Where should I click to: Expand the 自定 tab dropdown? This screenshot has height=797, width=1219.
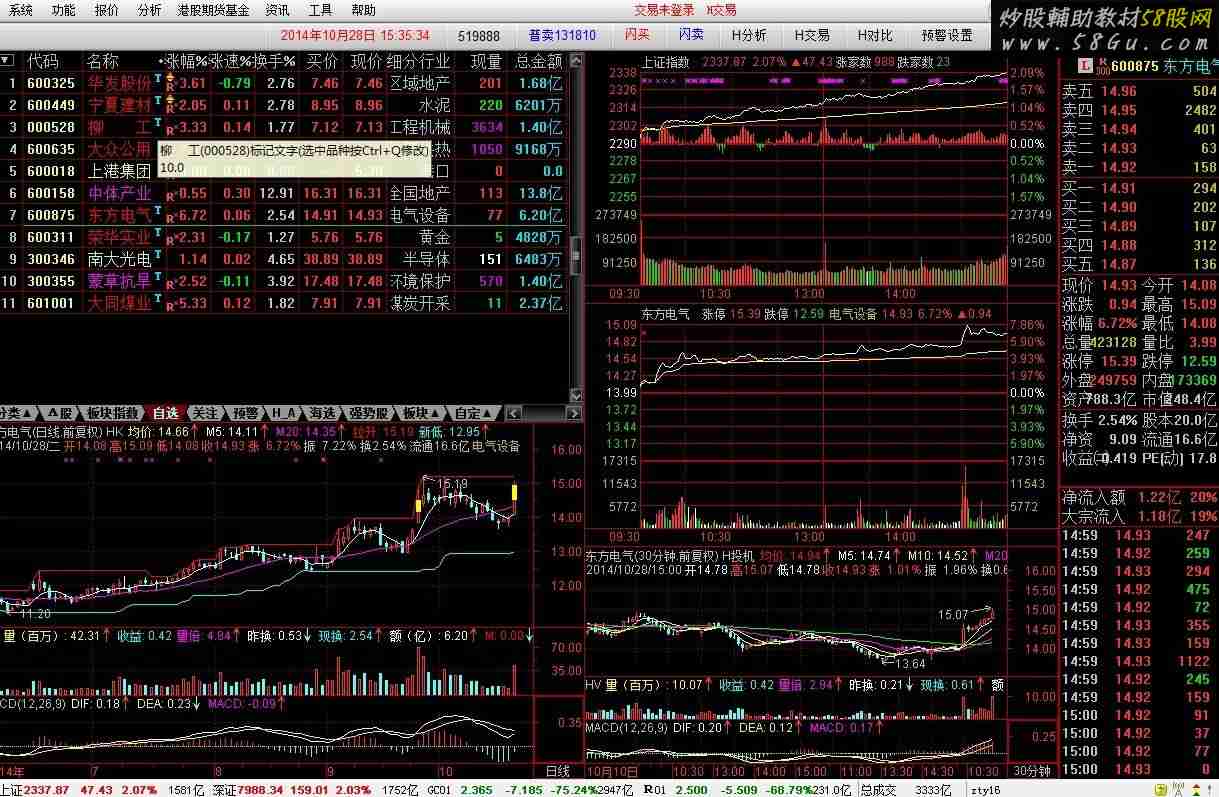473,413
